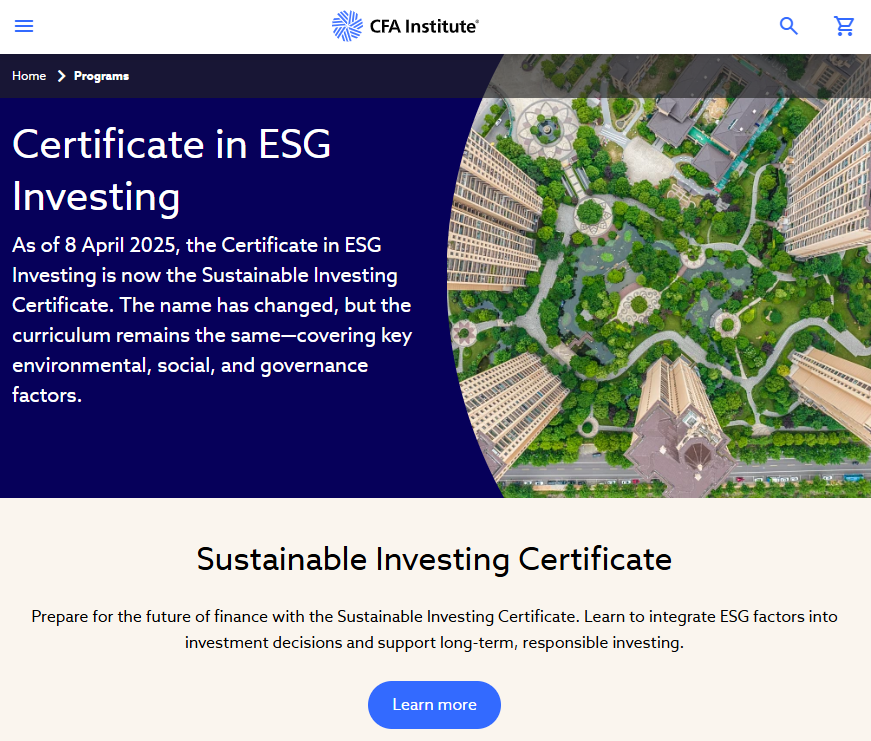Open the site search magnifier icon
The image size is (871, 741).
click(x=789, y=26)
